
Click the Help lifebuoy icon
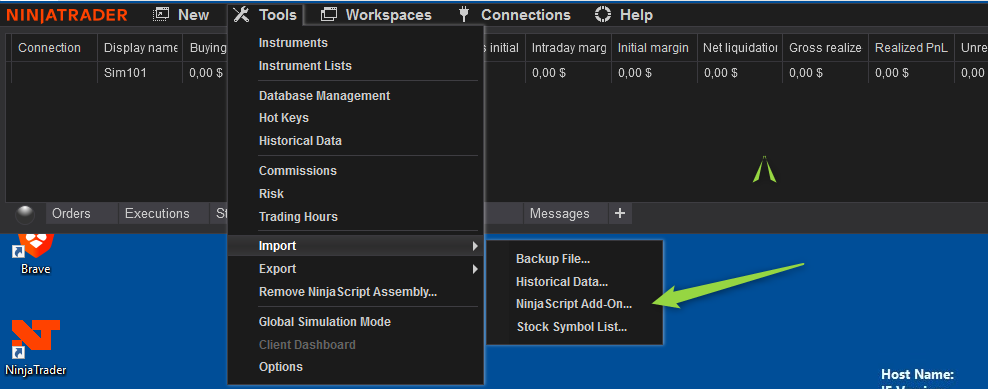point(603,15)
